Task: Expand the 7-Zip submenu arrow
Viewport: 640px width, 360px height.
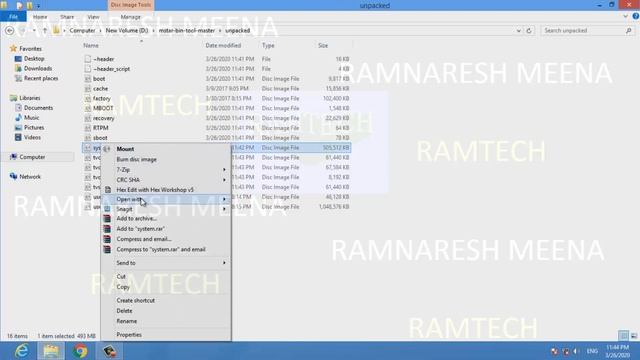Action: [224, 169]
